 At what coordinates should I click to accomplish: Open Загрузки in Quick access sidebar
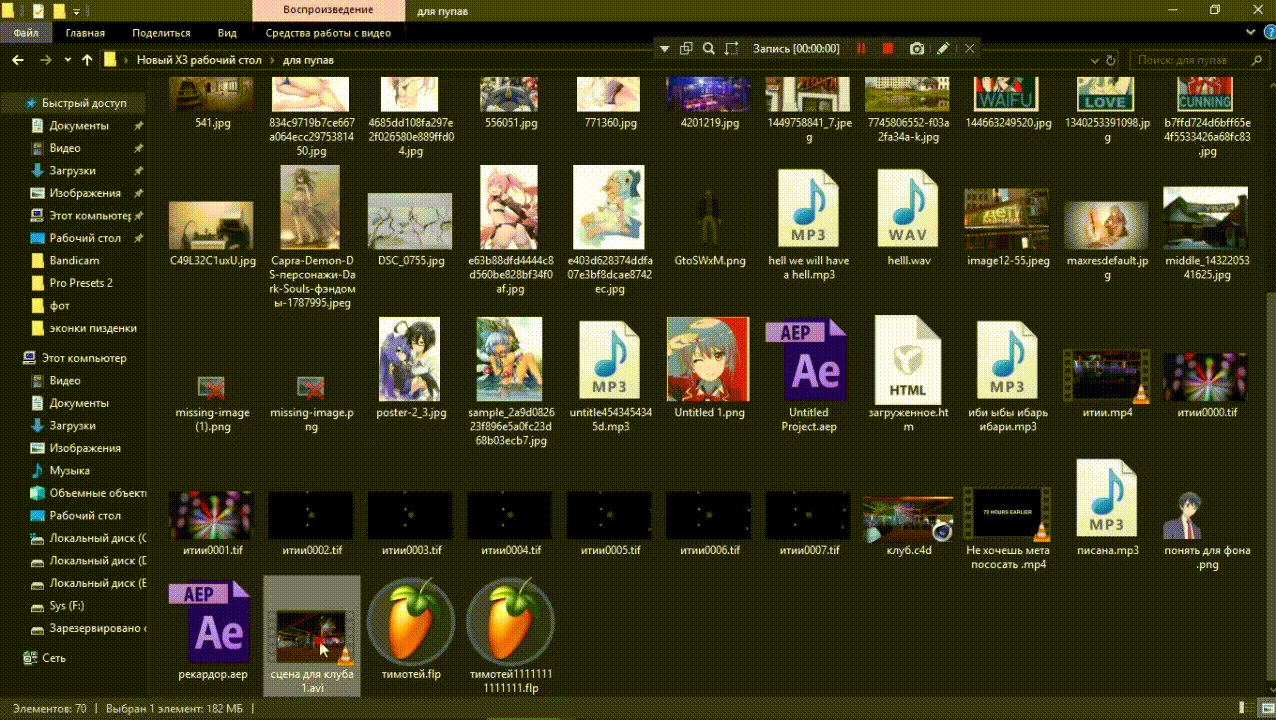click(x=72, y=171)
